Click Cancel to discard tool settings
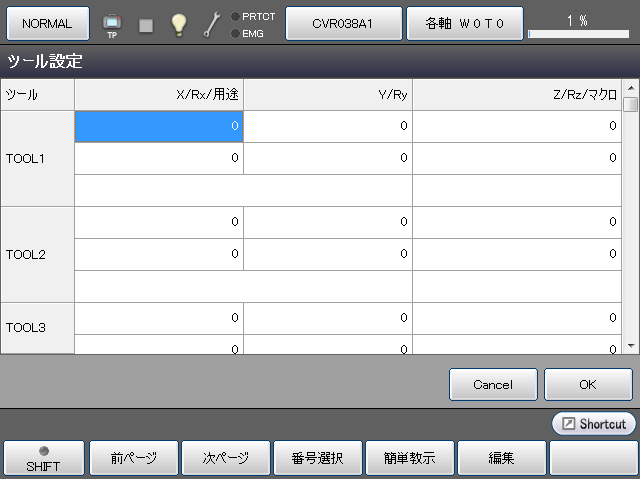 [493, 384]
